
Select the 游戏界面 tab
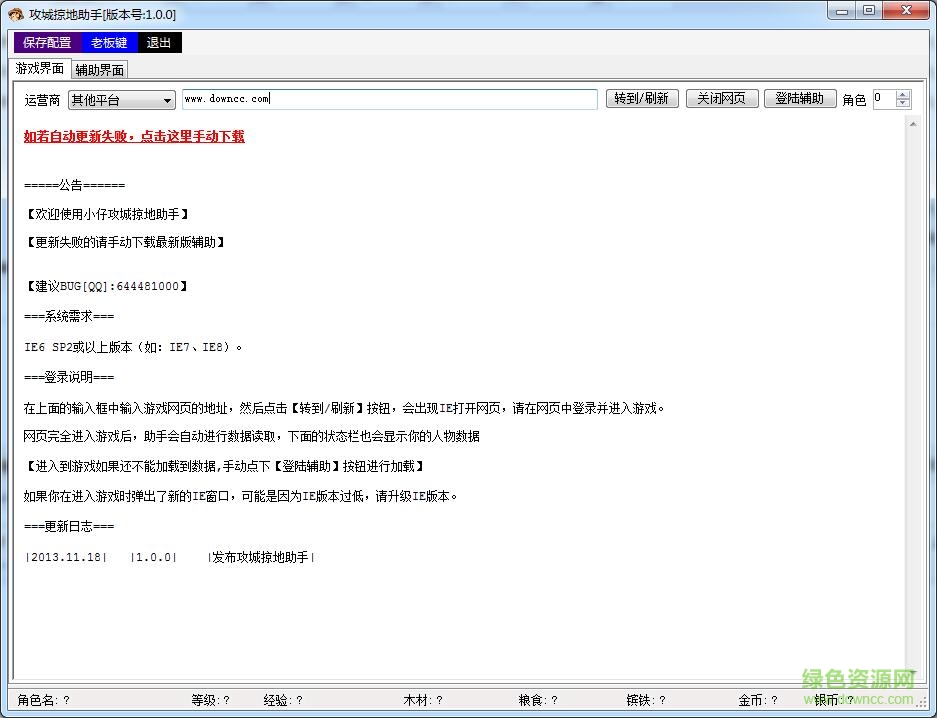[x=38, y=69]
